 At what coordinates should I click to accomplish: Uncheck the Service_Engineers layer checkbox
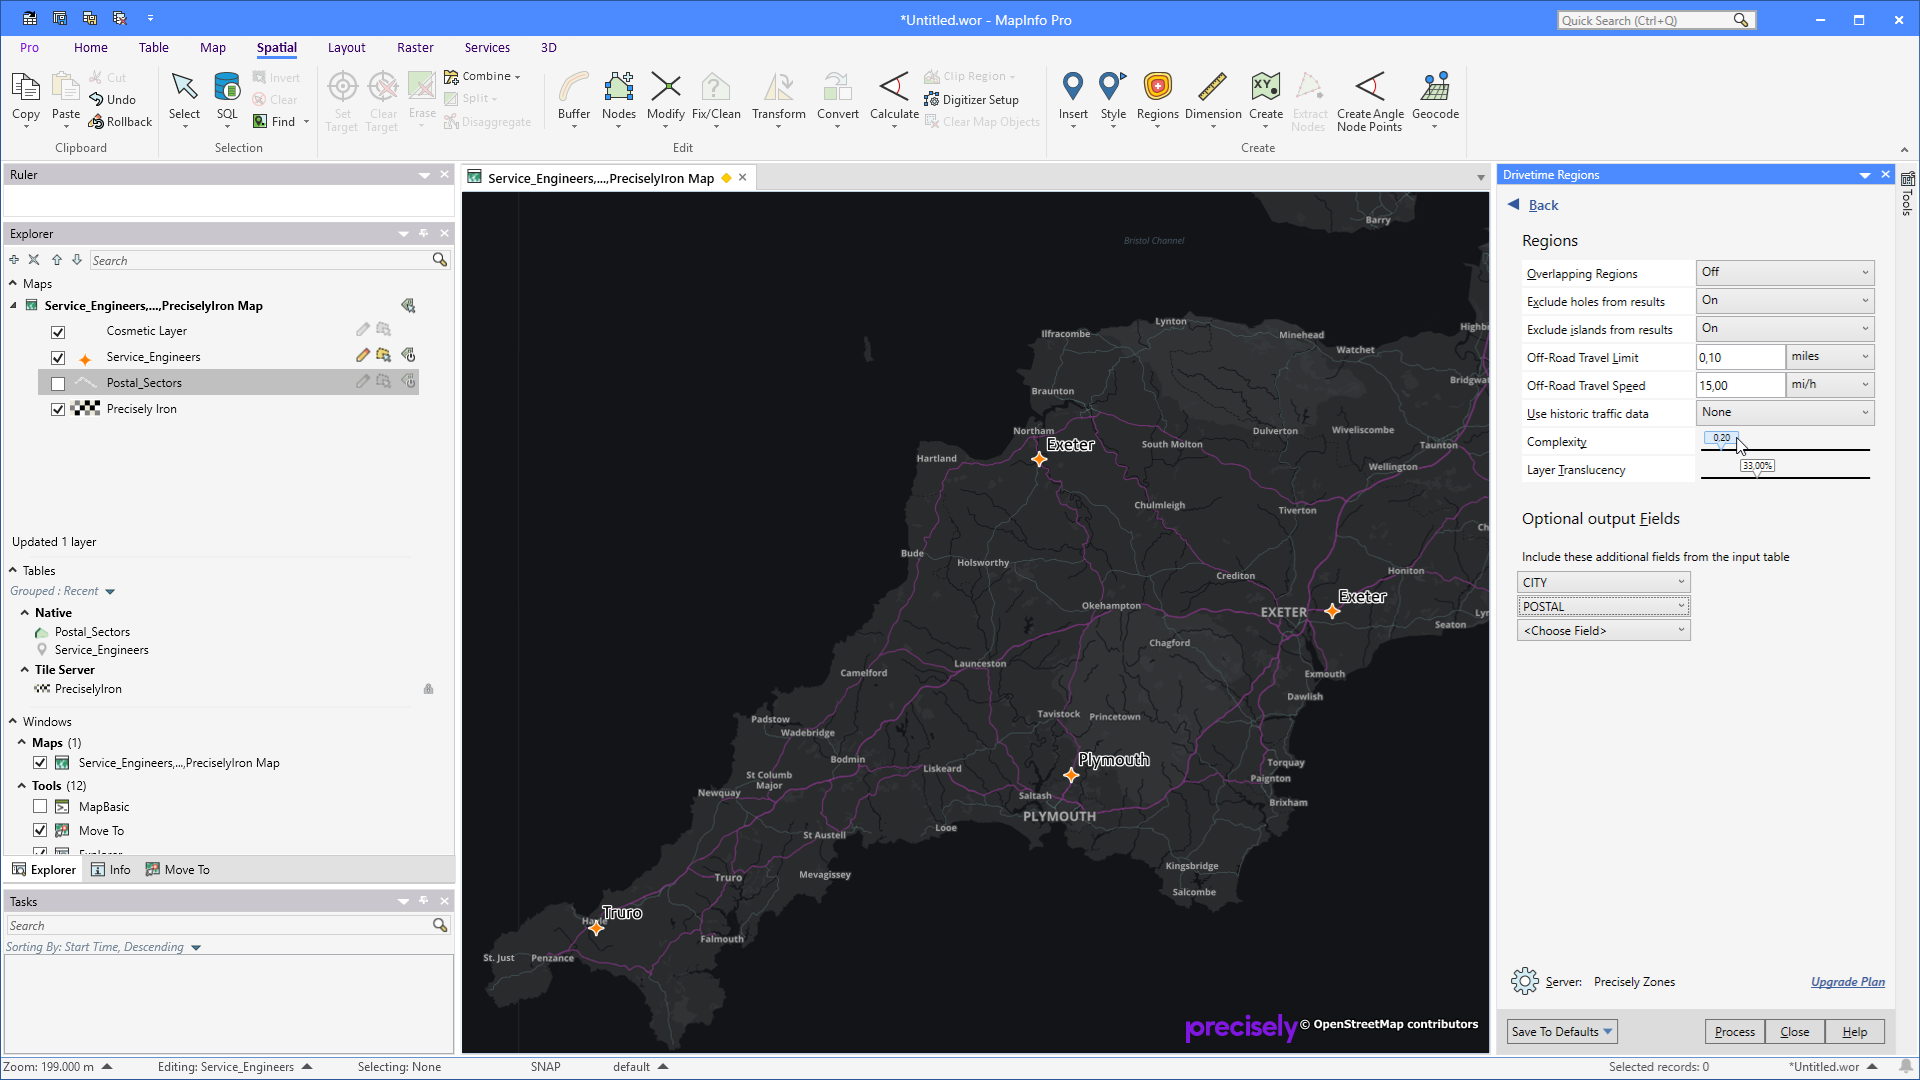[58, 358]
